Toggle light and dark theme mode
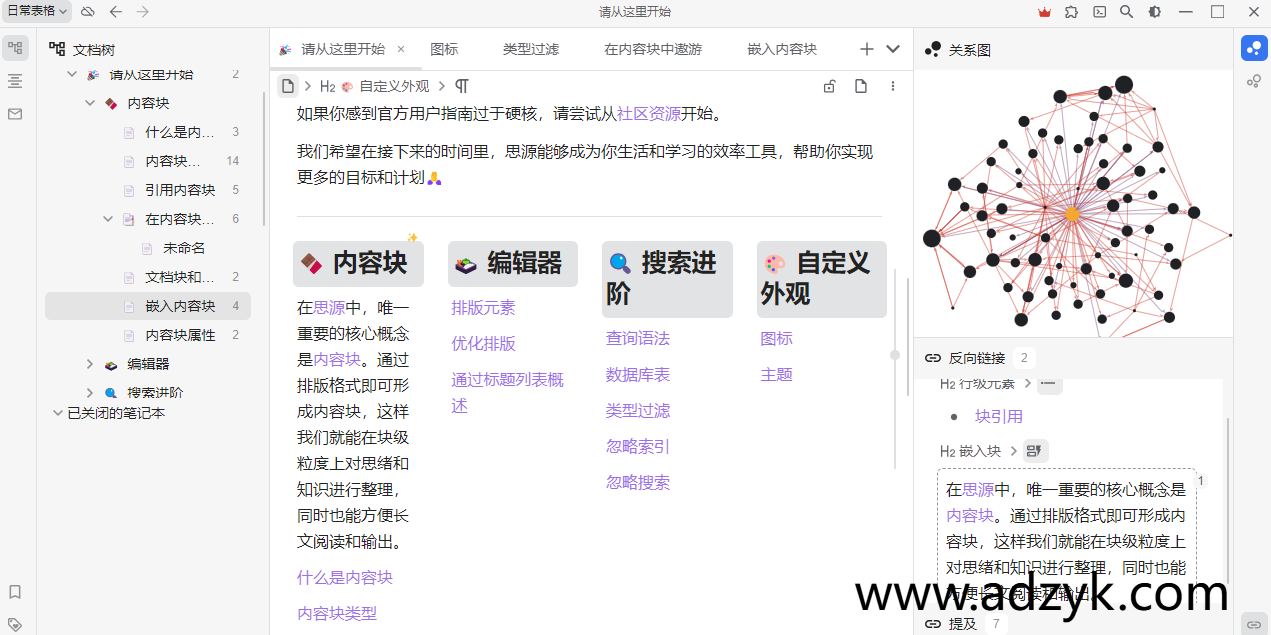This screenshot has height=635, width=1271. pyautogui.click(x=1154, y=11)
